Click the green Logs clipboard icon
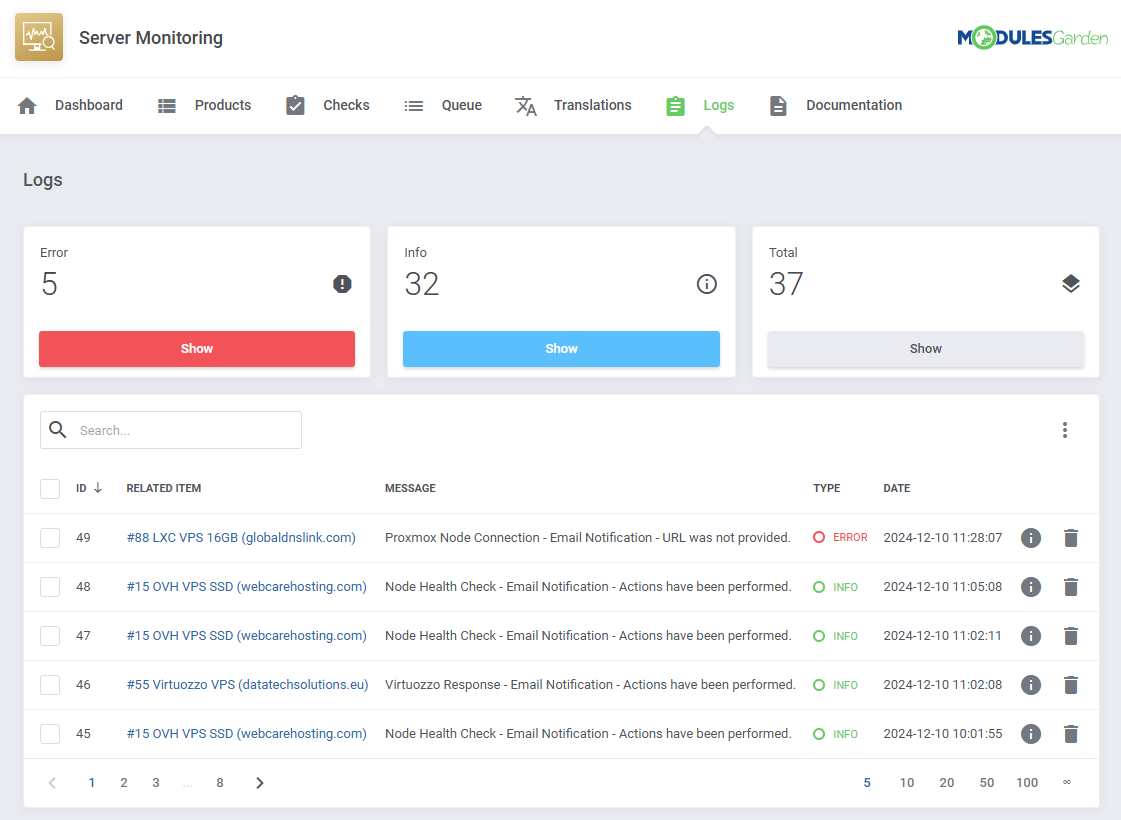 coord(675,106)
